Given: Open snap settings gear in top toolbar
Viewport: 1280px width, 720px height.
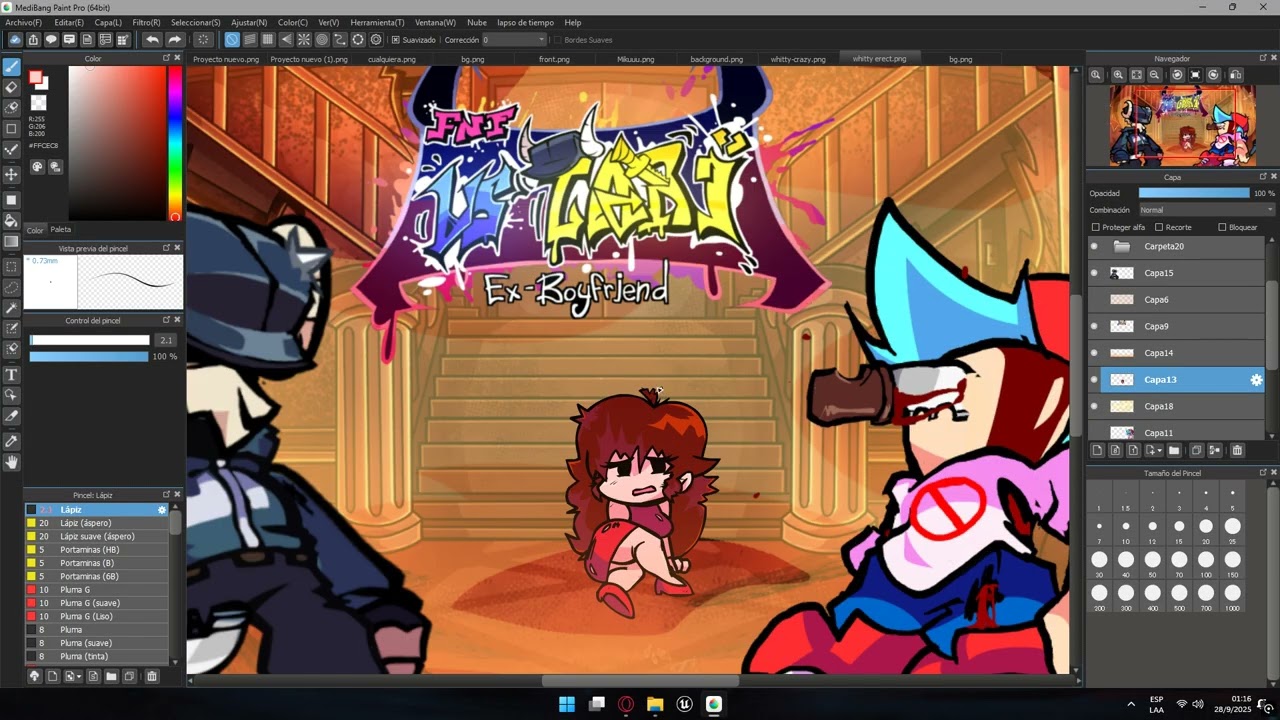Looking at the screenshot, I should click(376, 40).
